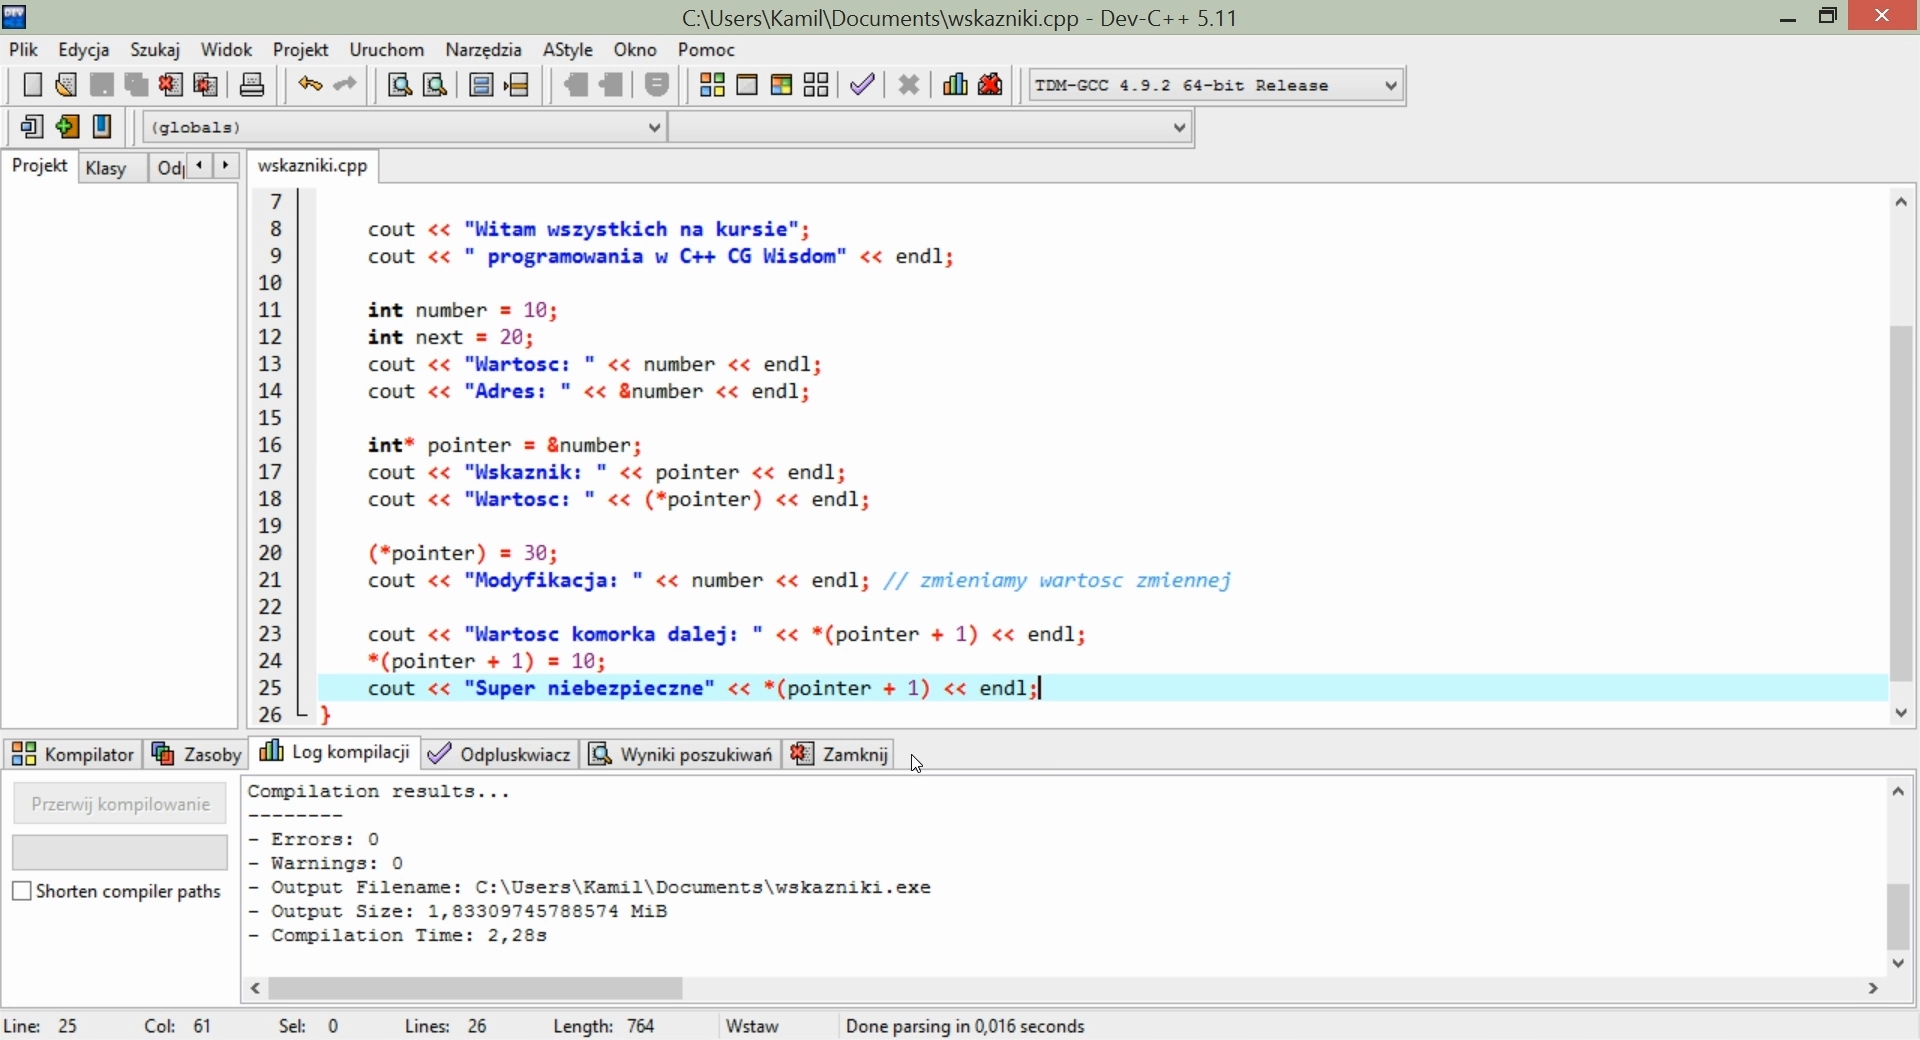Image resolution: width=1920 pixels, height=1040 pixels.
Task: Click the Compile icon with four squares
Action: point(713,86)
